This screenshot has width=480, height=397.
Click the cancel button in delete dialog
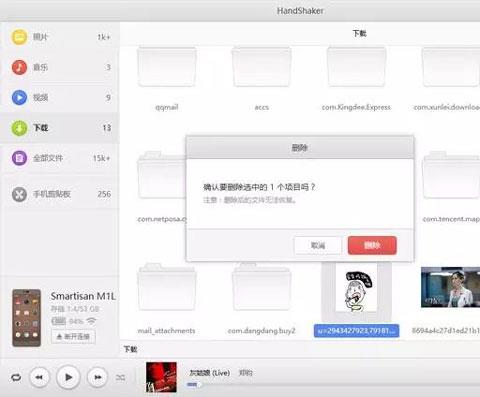pos(318,245)
